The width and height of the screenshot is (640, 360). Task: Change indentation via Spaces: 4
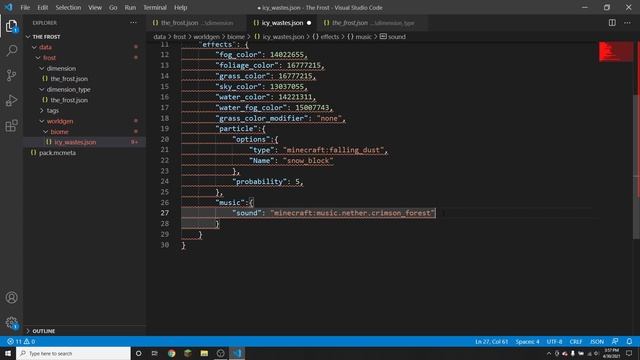pyautogui.click(x=527, y=342)
